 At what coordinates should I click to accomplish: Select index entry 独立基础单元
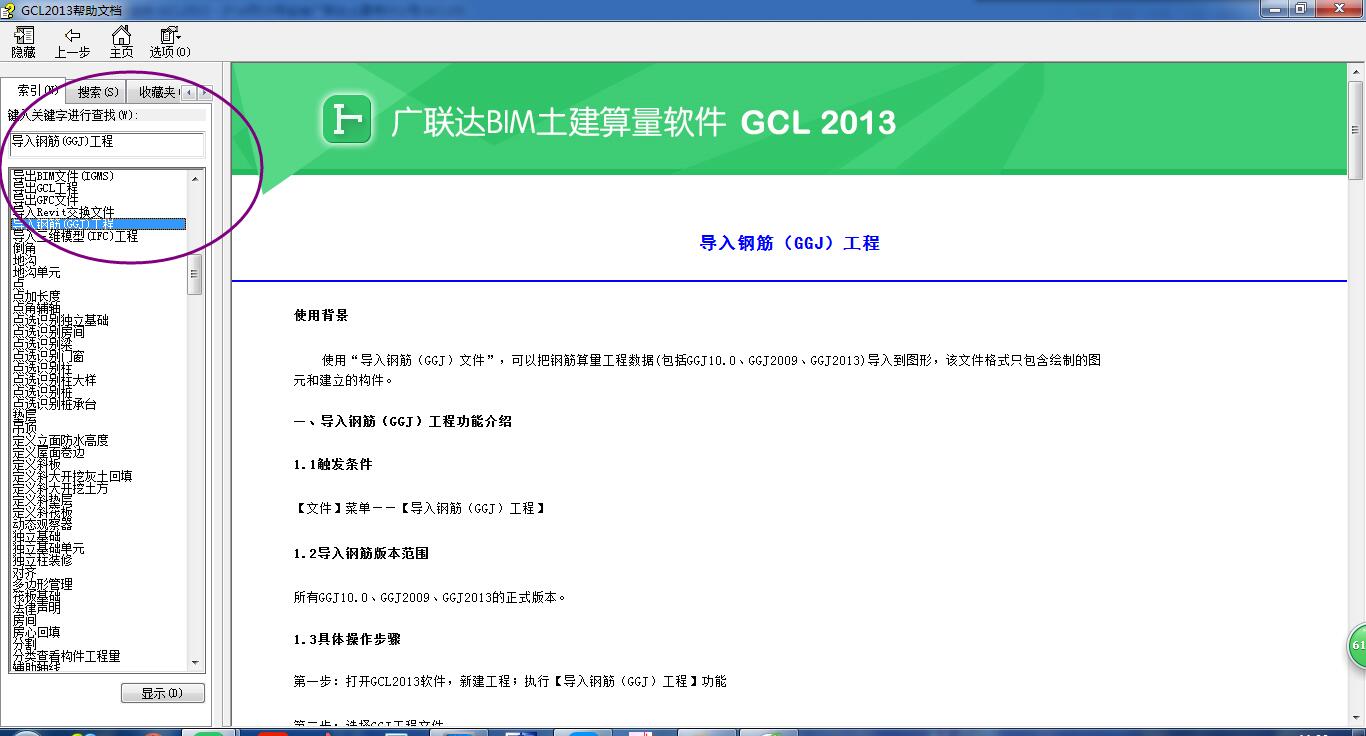click(x=48, y=548)
